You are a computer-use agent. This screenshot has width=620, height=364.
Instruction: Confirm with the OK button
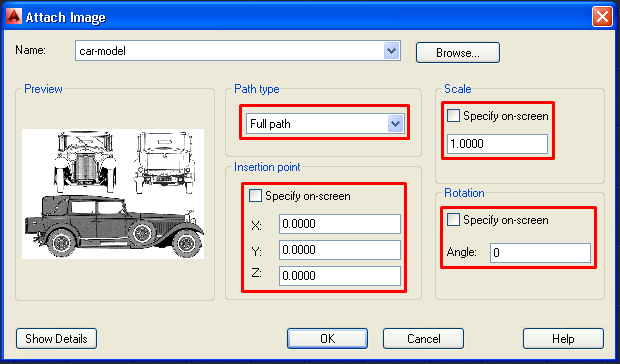point(327,339)
